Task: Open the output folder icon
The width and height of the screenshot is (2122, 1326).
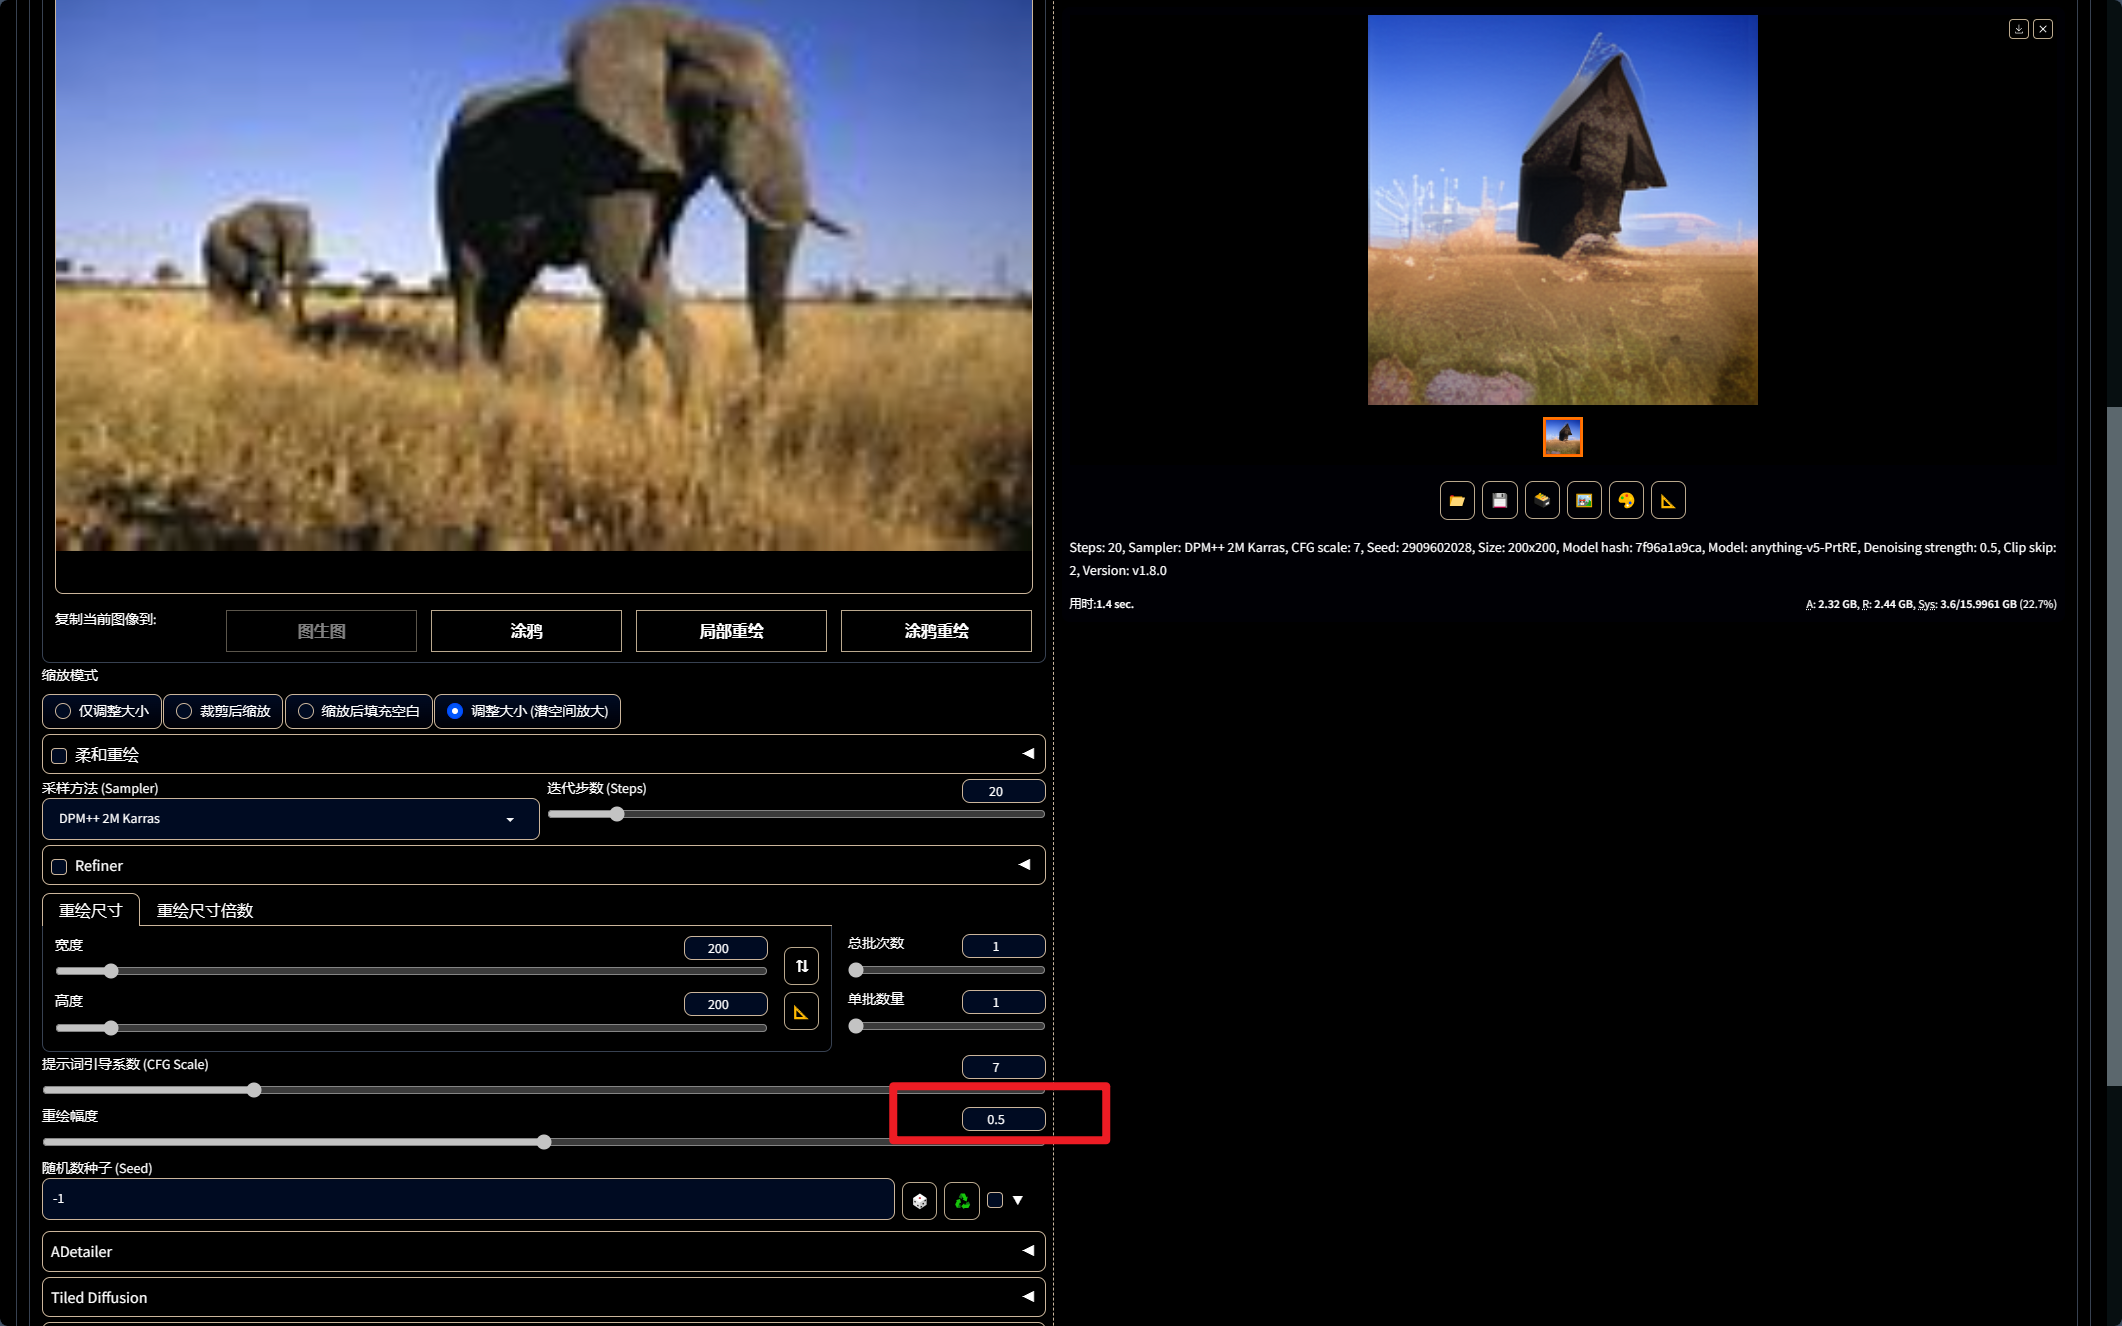Action: [1457, 501]
